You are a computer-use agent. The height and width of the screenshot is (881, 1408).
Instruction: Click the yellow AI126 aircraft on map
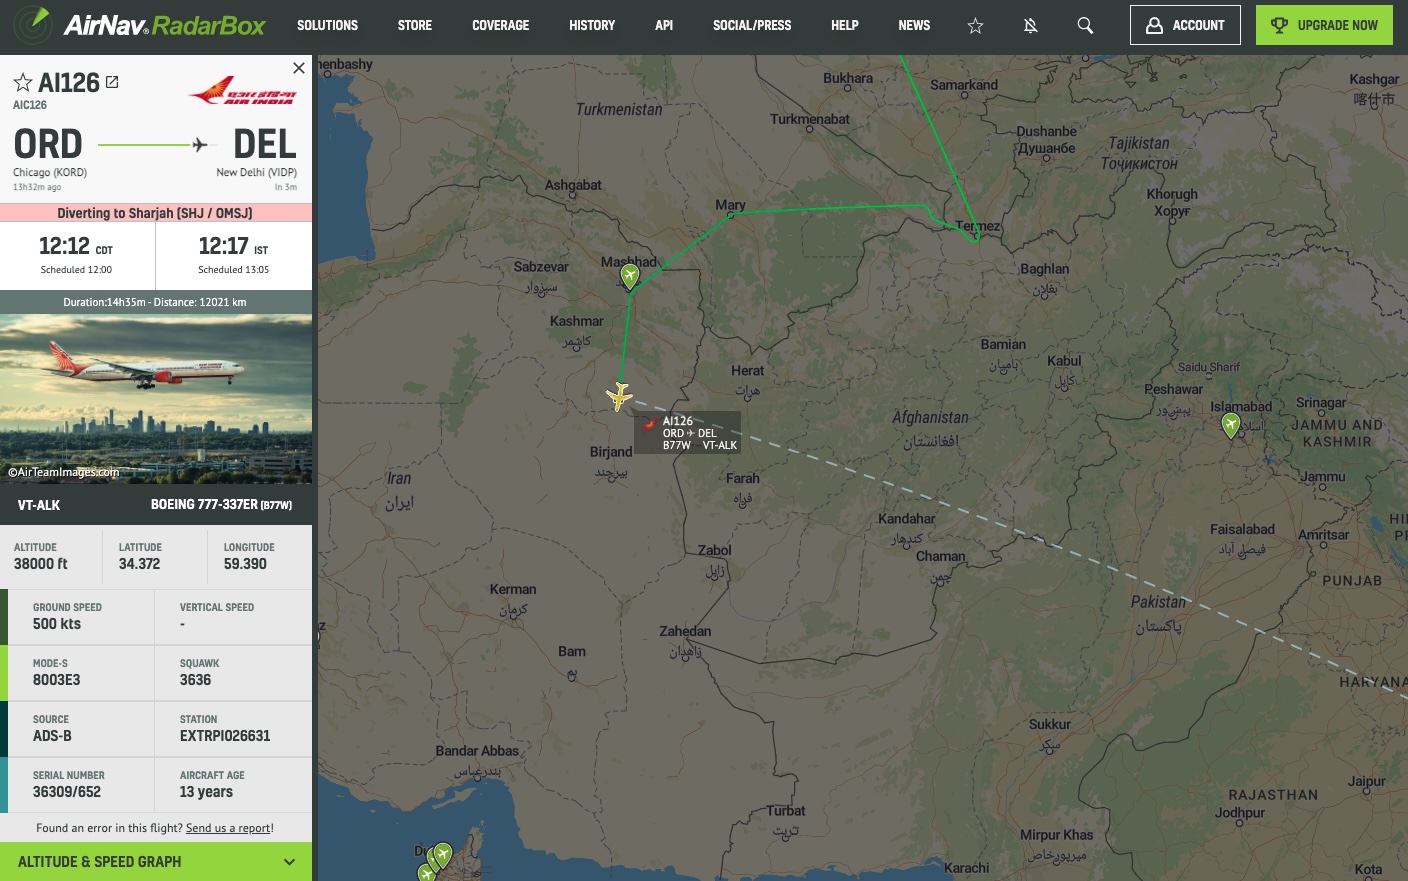620,397
